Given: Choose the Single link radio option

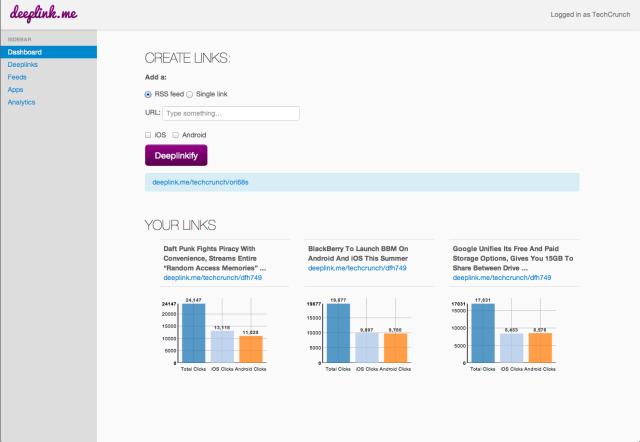Looking at the screenshot, I should [189, 94].
